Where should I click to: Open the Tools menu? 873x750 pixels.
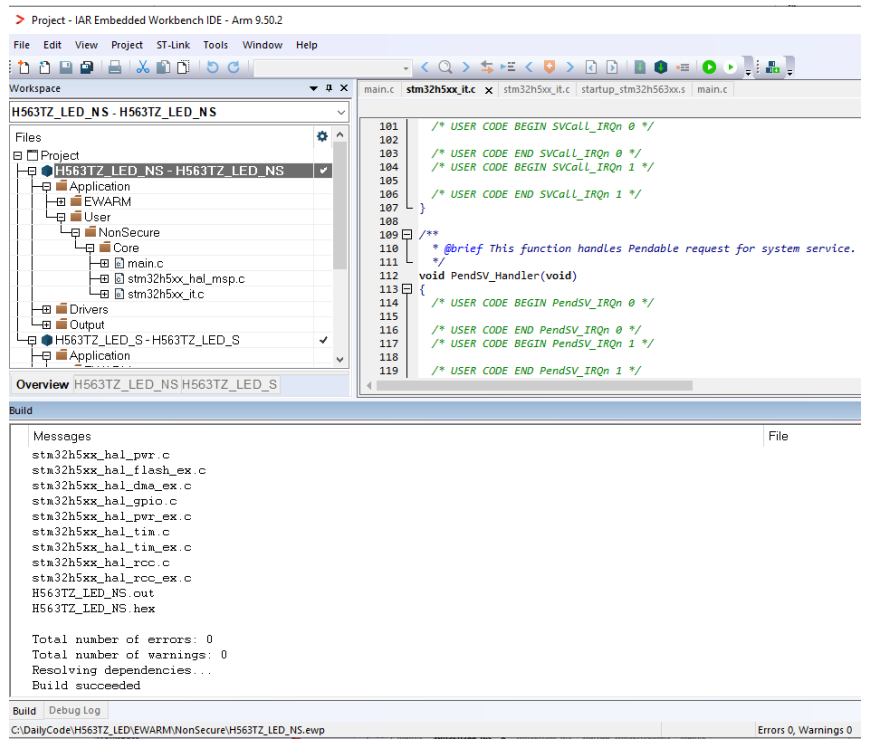(215, 45)
